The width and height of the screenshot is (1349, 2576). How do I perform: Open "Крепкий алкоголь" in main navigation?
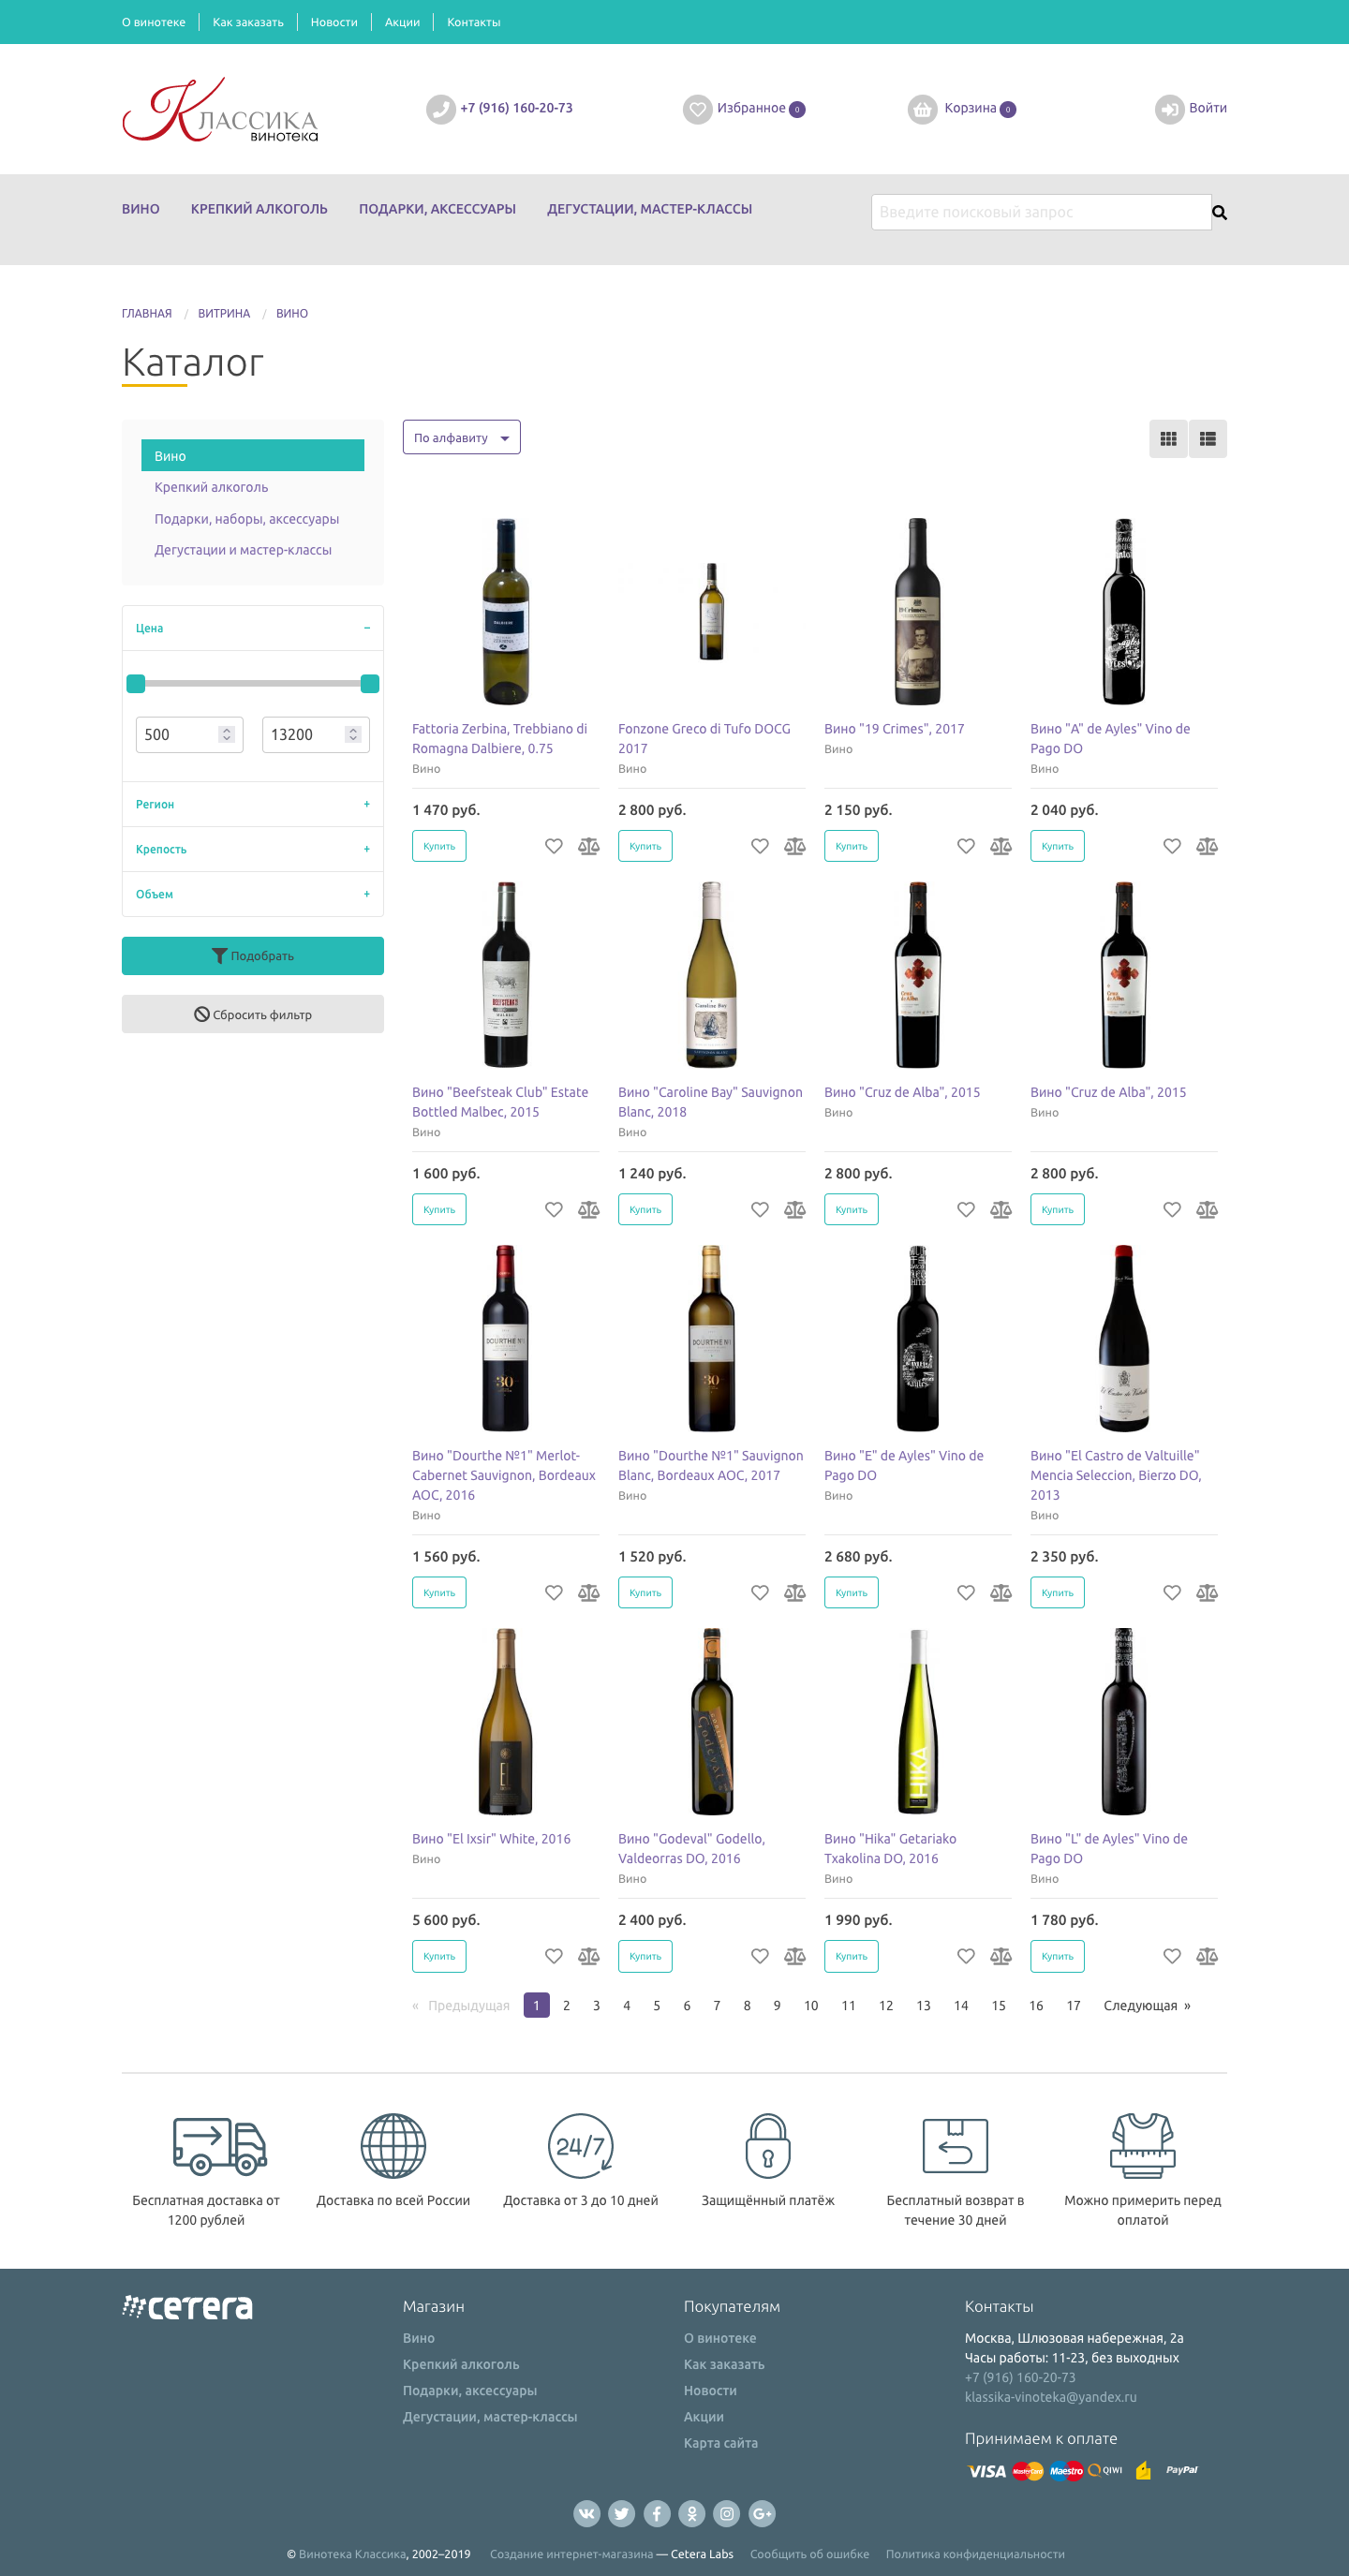pyautogui.click(x=259, y=209)
